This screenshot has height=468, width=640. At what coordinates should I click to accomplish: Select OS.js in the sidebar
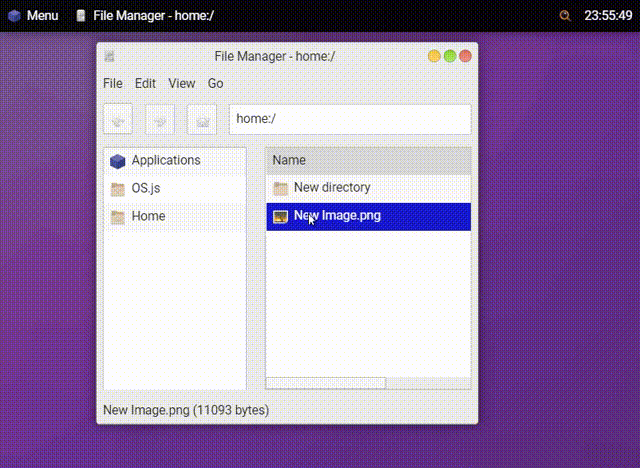click(x=175, y=189)
